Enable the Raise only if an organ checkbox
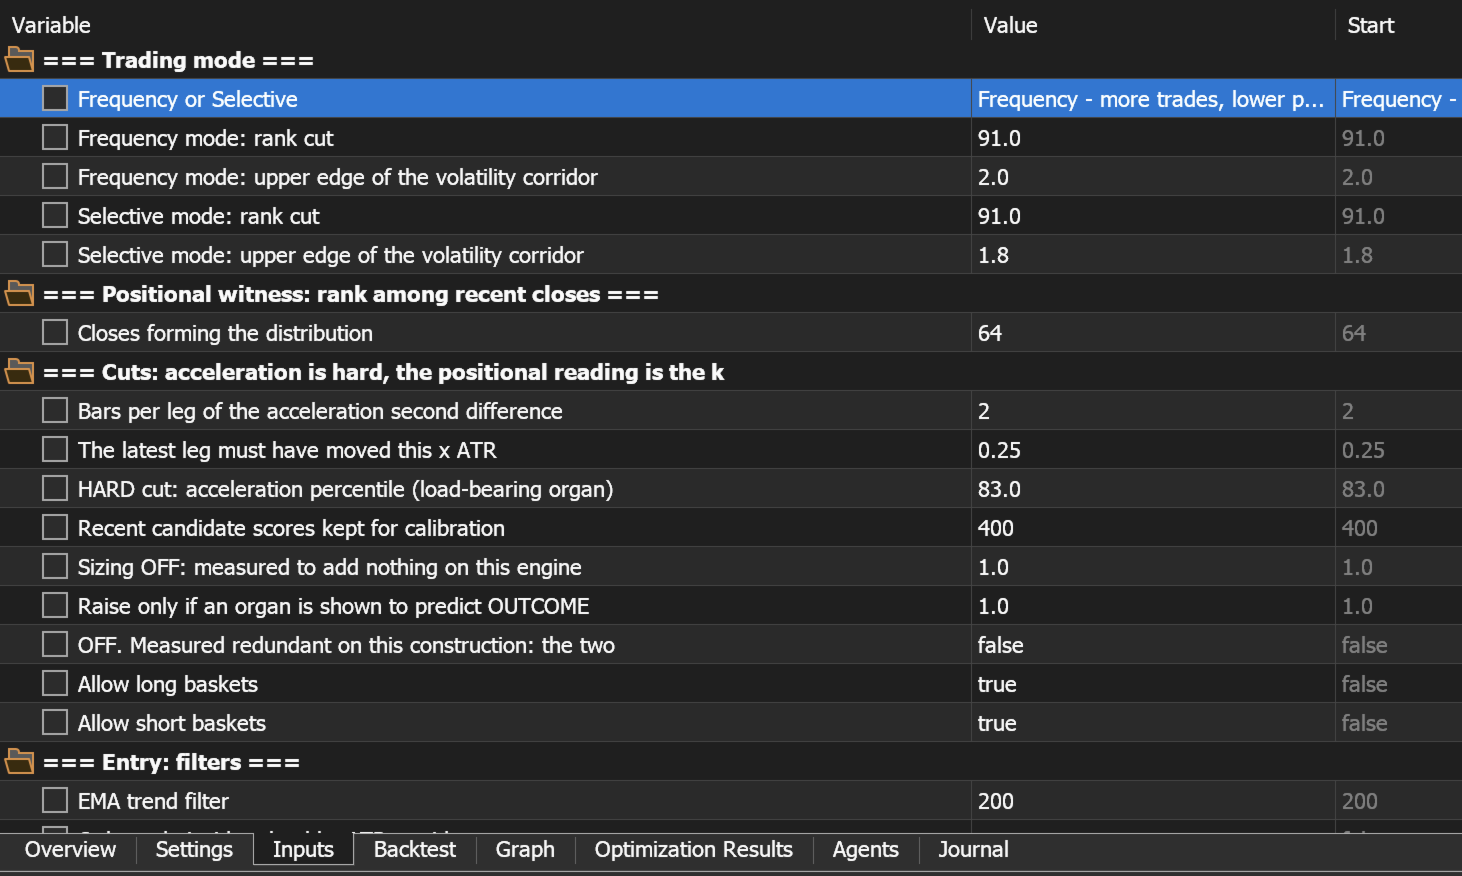The width and height of the screenshot is (1462, 876). [55, 605]
